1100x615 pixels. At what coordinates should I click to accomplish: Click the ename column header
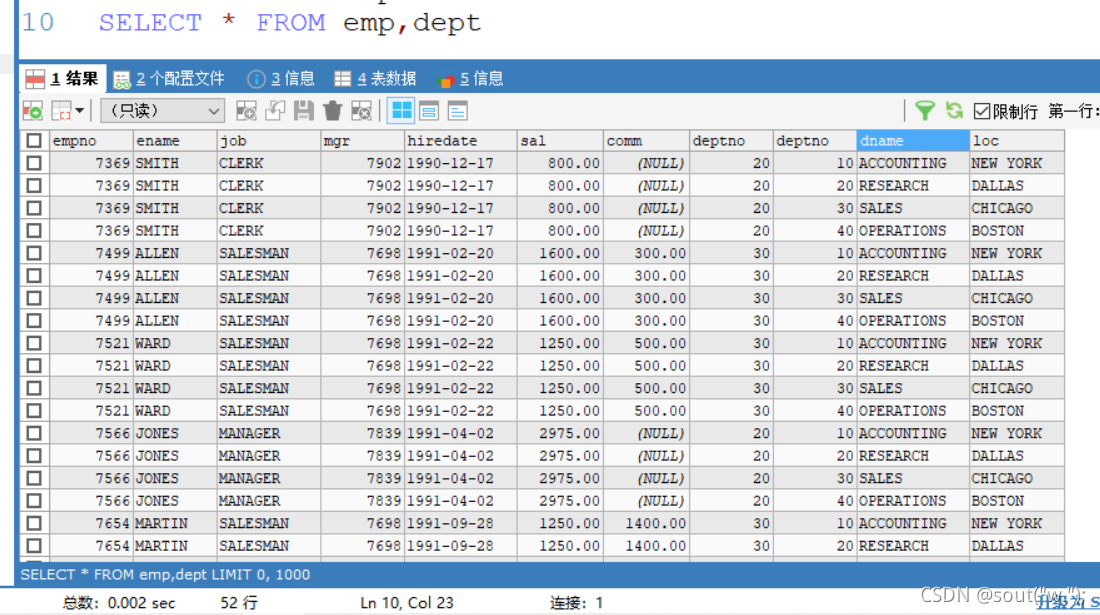pos(175,140)
